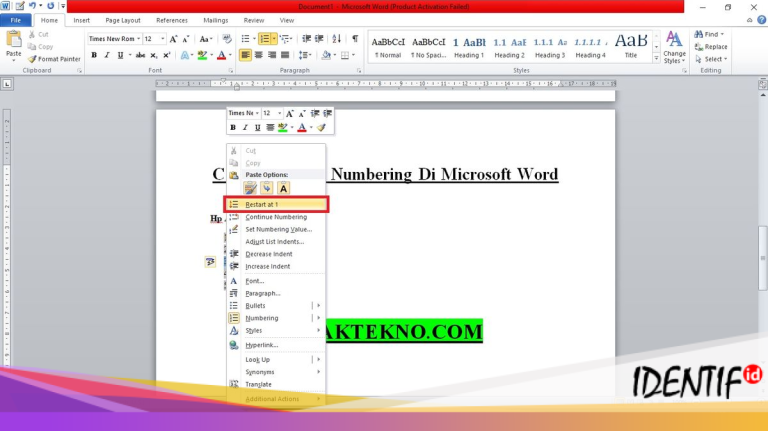Center text using ribbon alignment icon

point(259,55)
